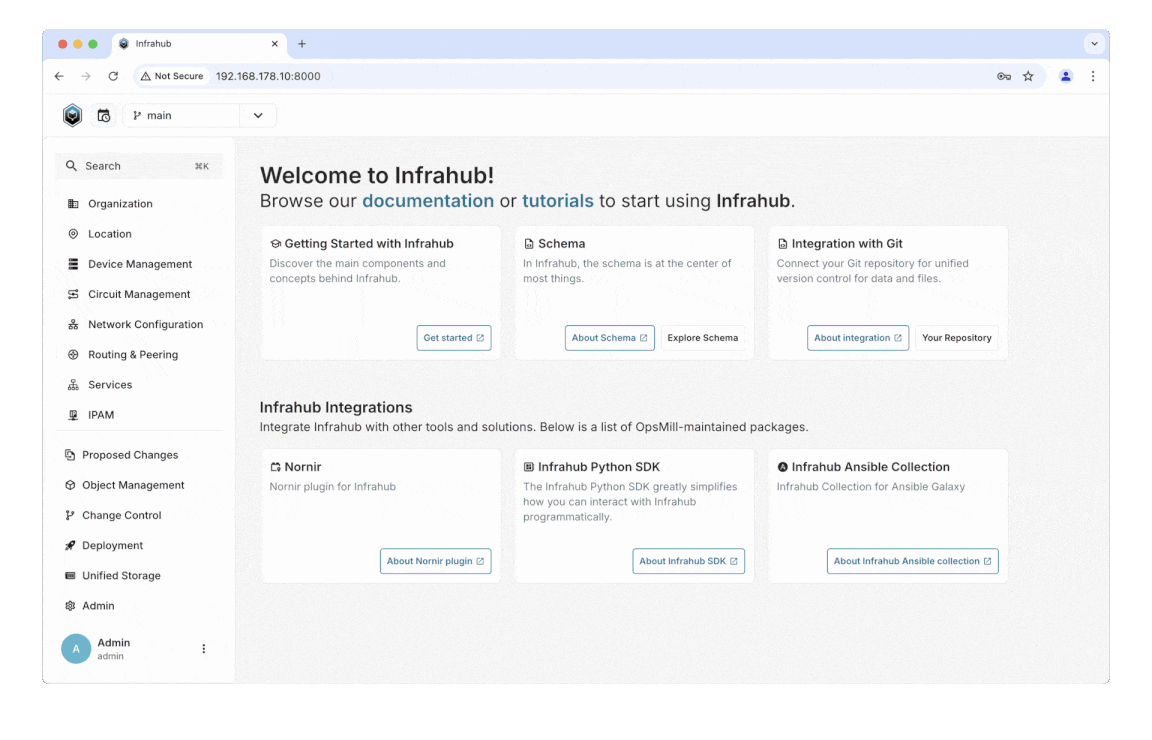Click the Getting Started graduation cap icon
The height and width of the screenshot is (740, 1152).
(x=276, y=244)
